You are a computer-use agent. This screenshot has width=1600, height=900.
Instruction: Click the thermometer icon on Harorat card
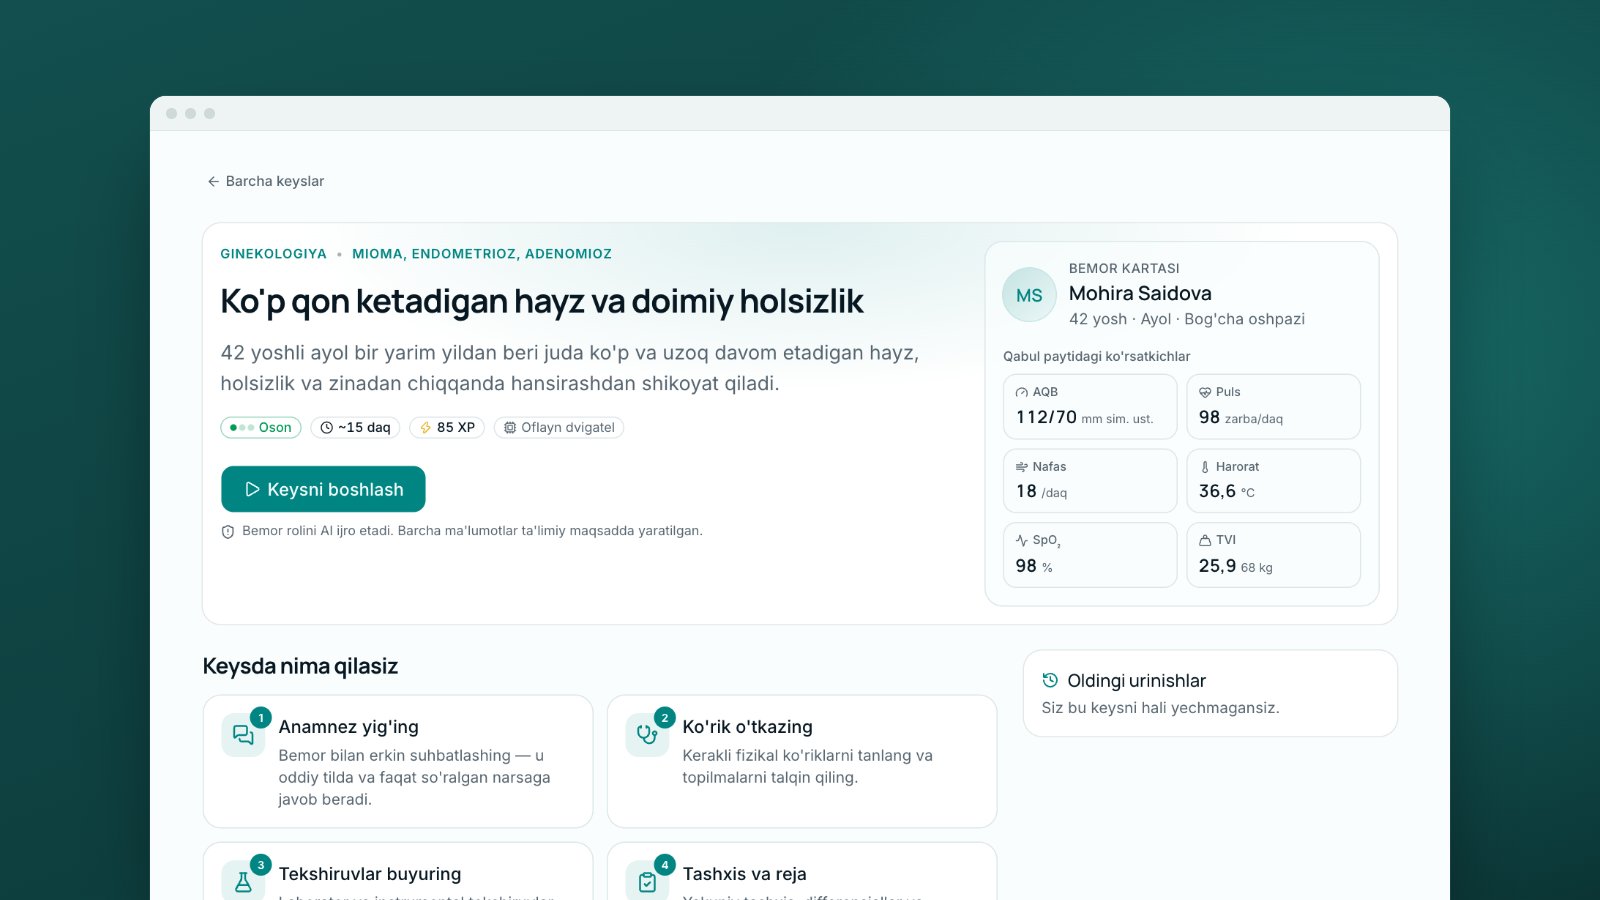[x=1205, y=467]
